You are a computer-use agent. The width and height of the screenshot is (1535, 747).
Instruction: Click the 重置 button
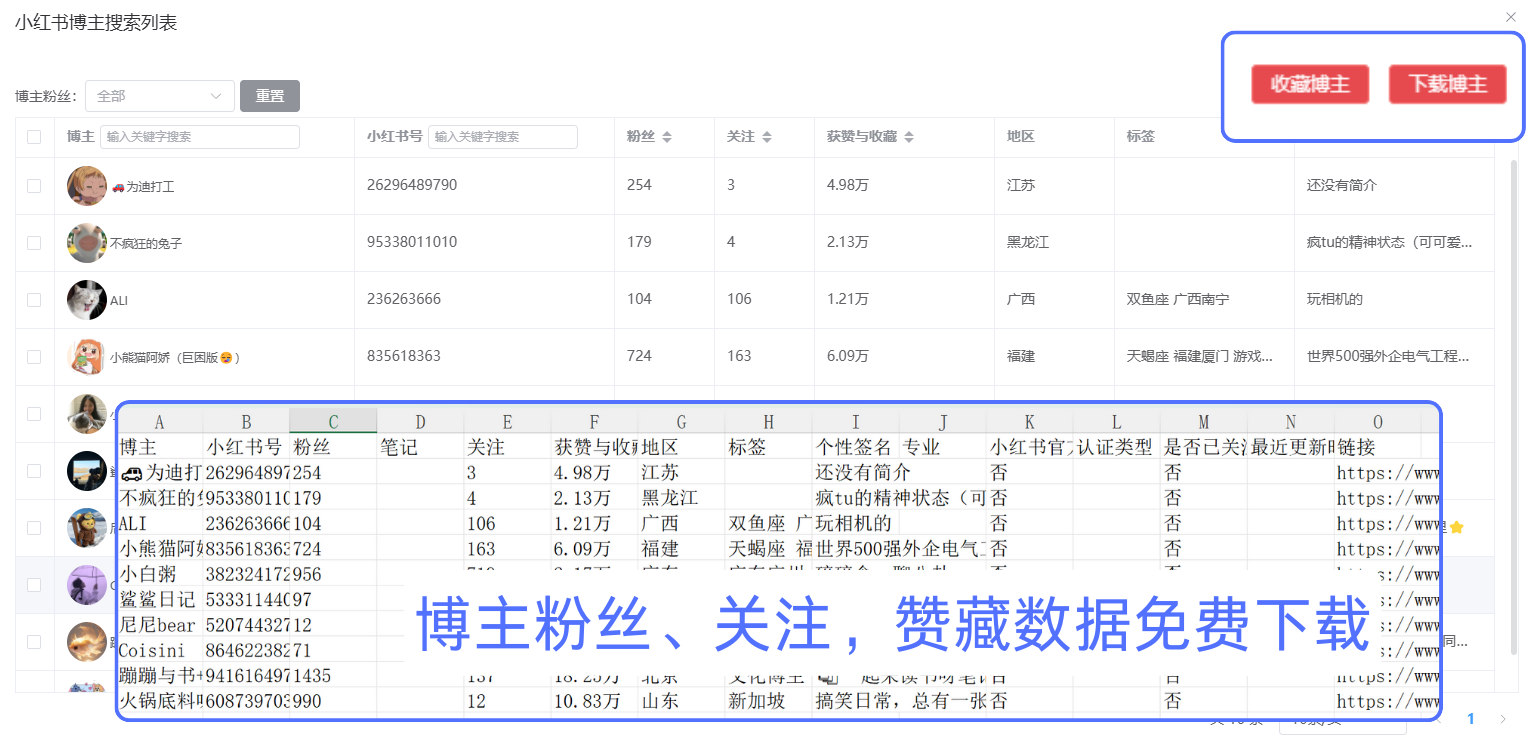[x=270, y=96]
